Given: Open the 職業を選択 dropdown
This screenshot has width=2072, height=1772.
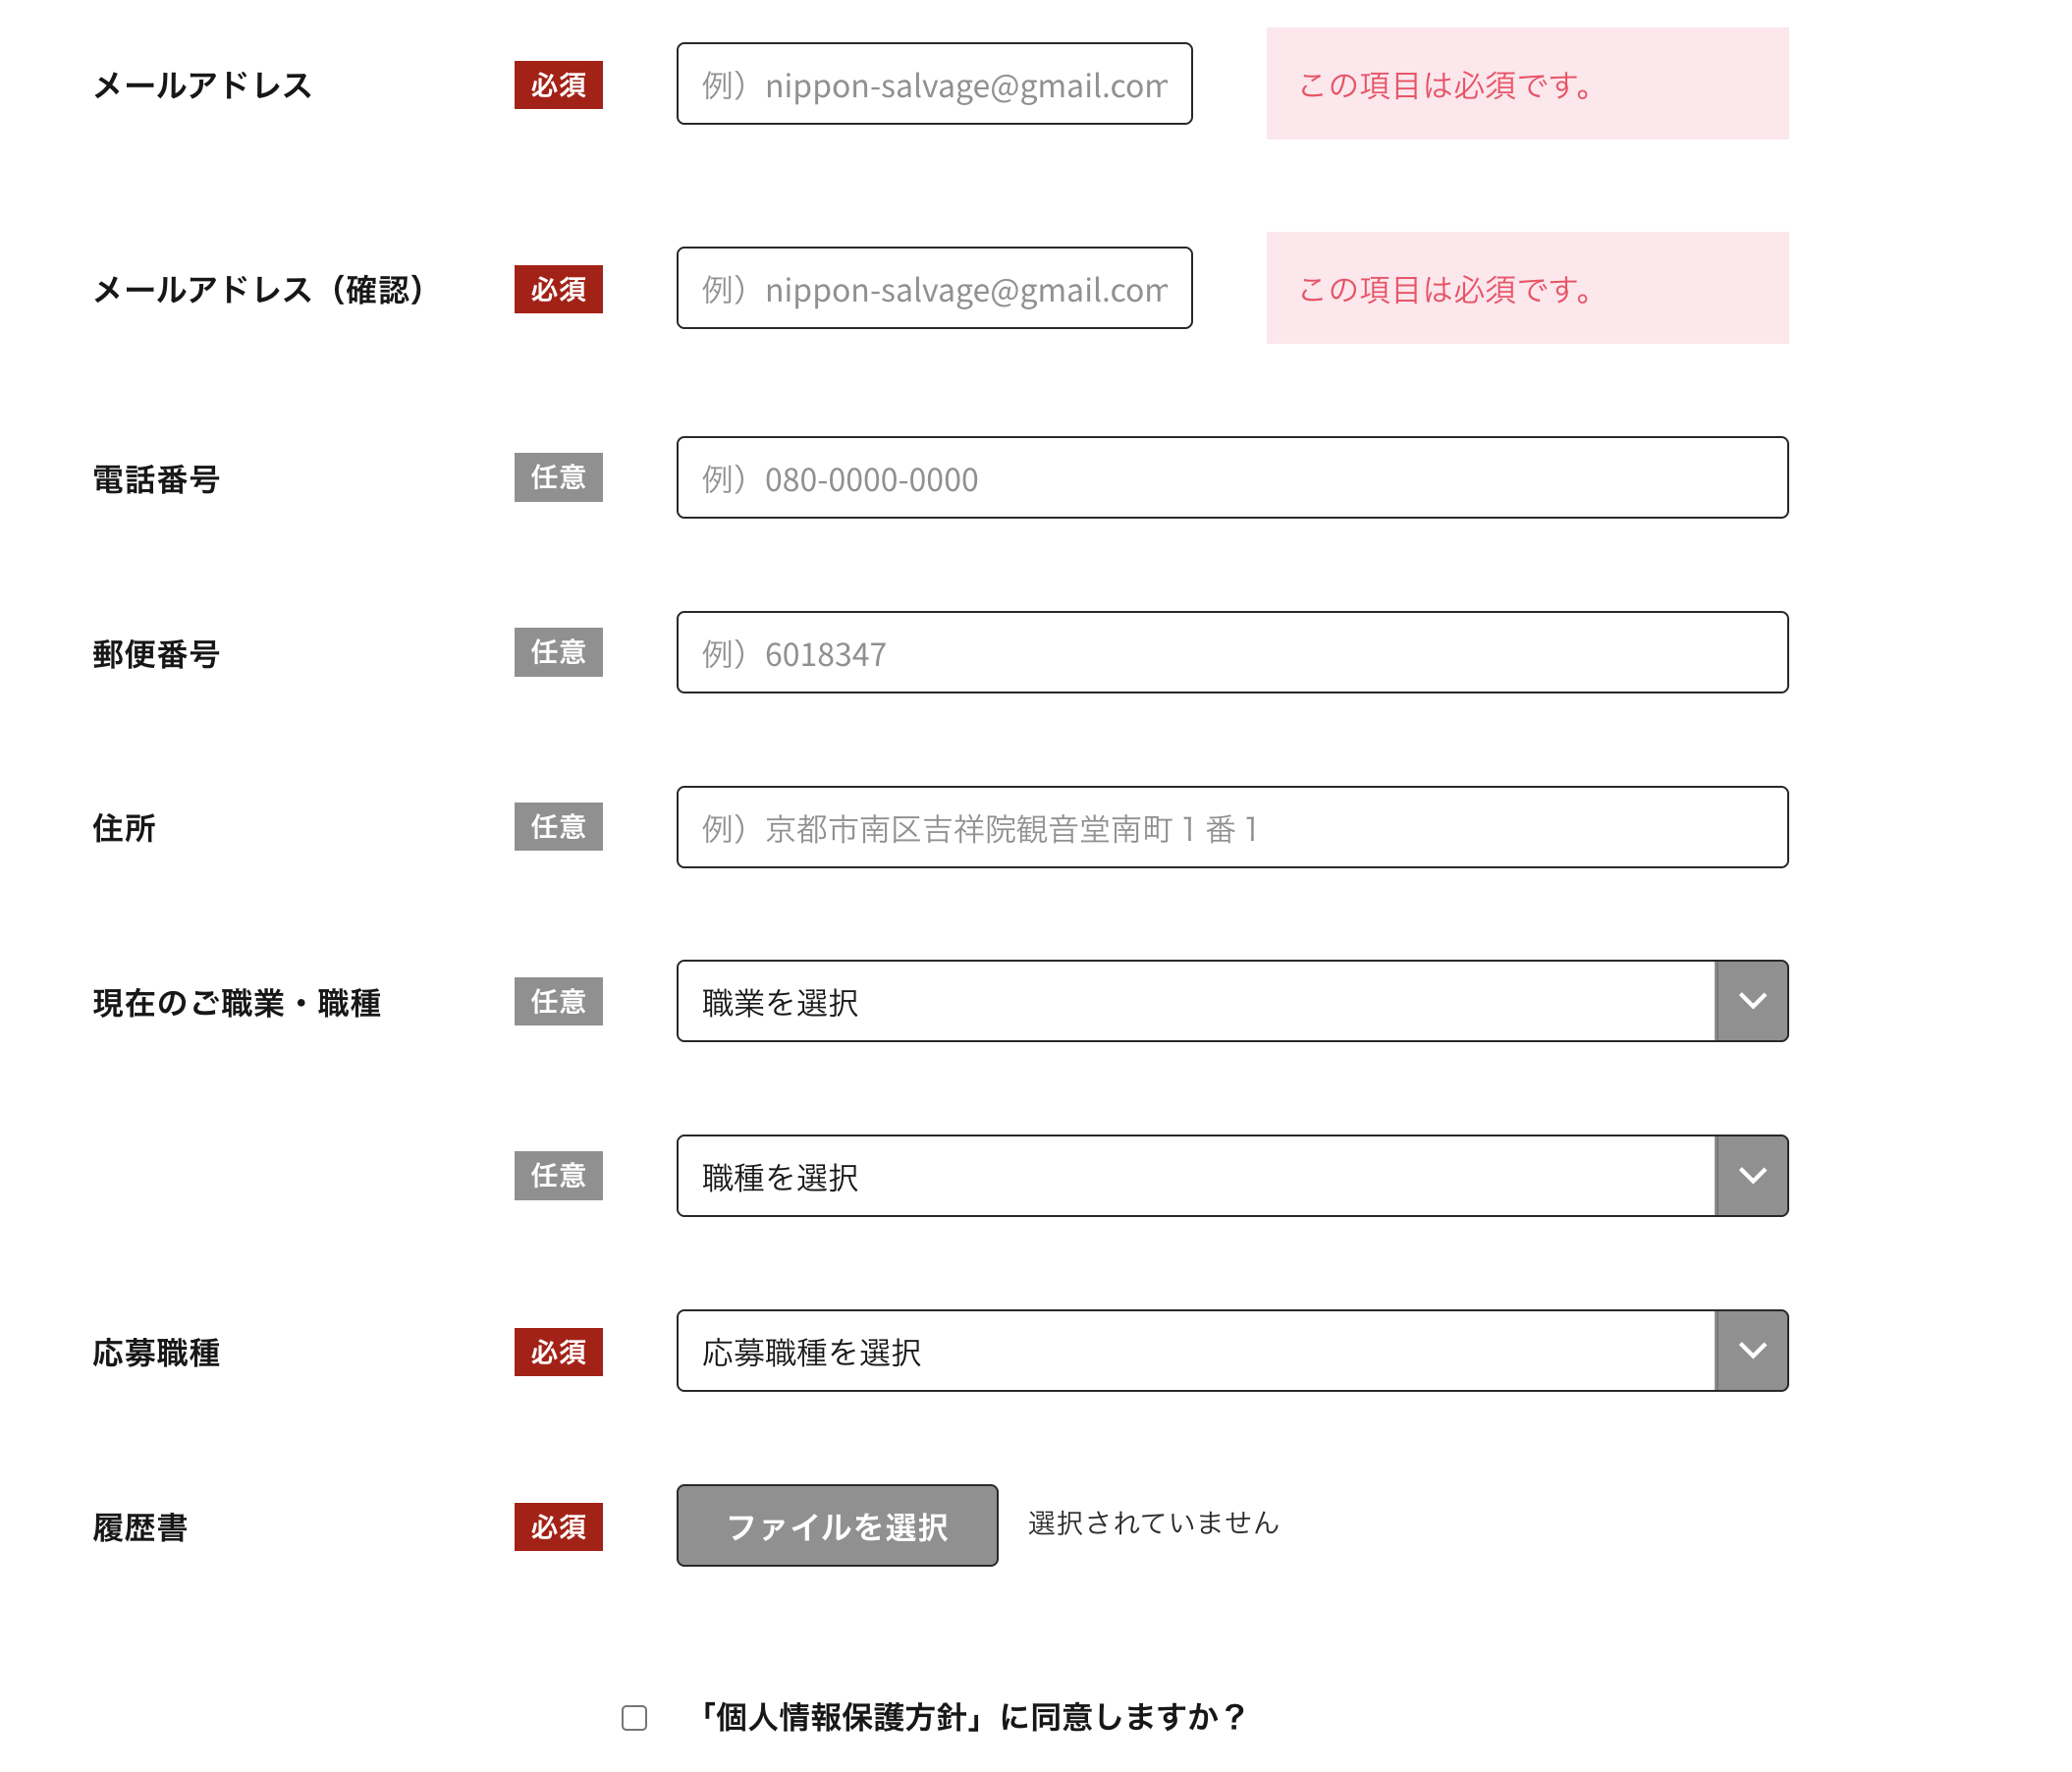Looking at the screenshot, I should pos(1195,1001).
